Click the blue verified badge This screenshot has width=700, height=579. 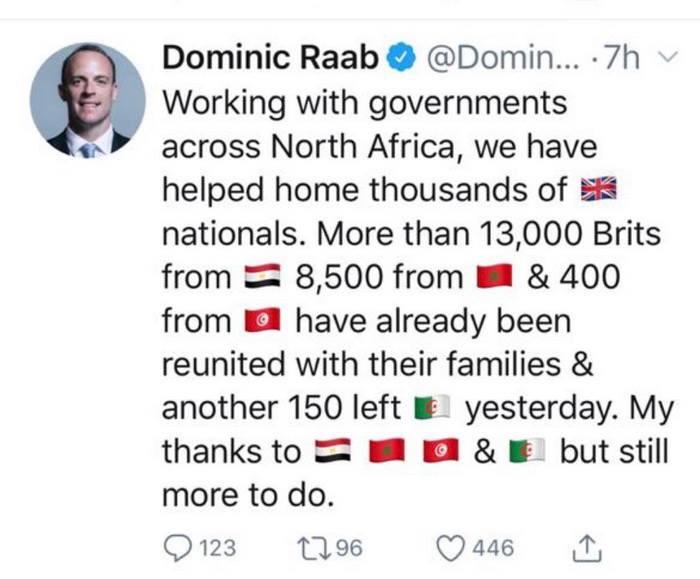pos(402,58)
